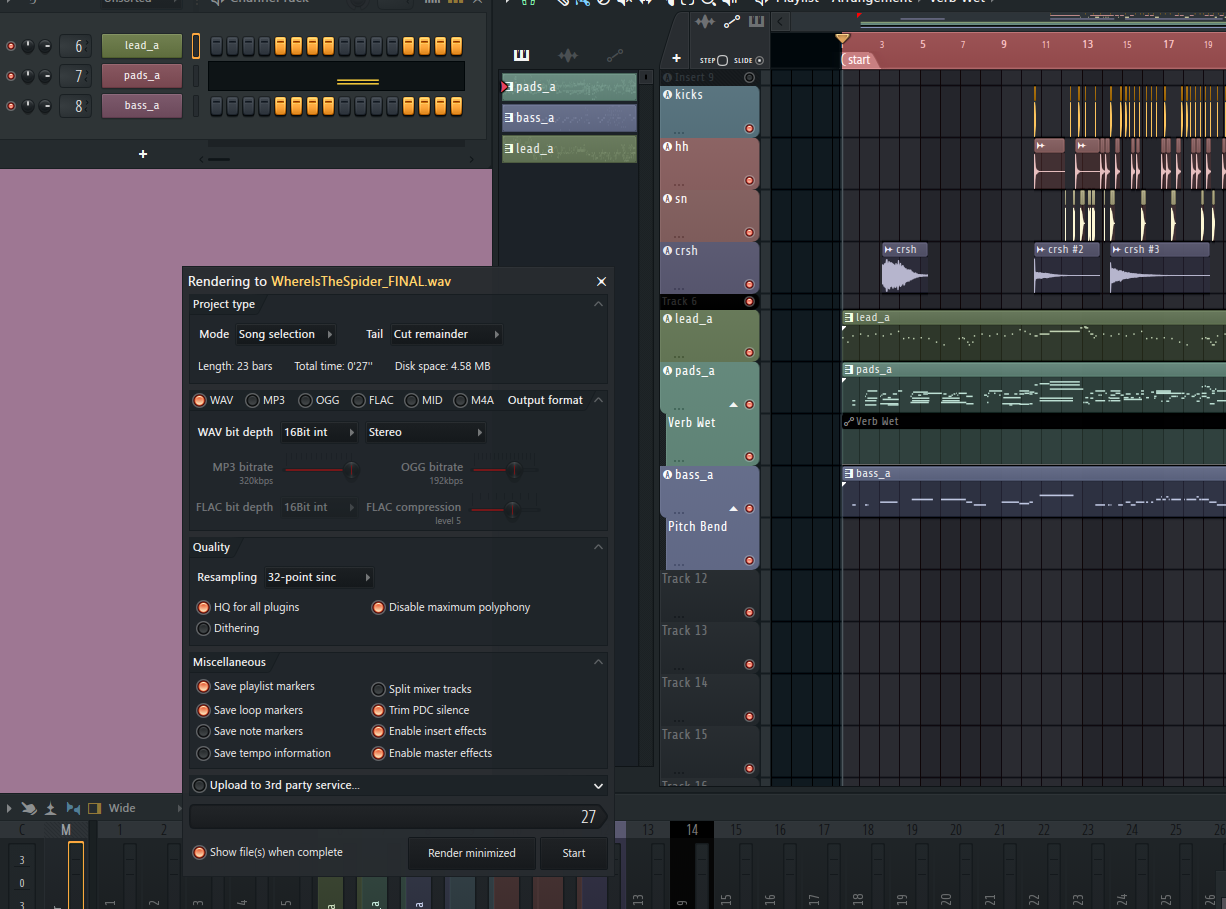Expand the Upload to 3rd party service section
This screenshot has height=909, width=1226.
[598, 786]
